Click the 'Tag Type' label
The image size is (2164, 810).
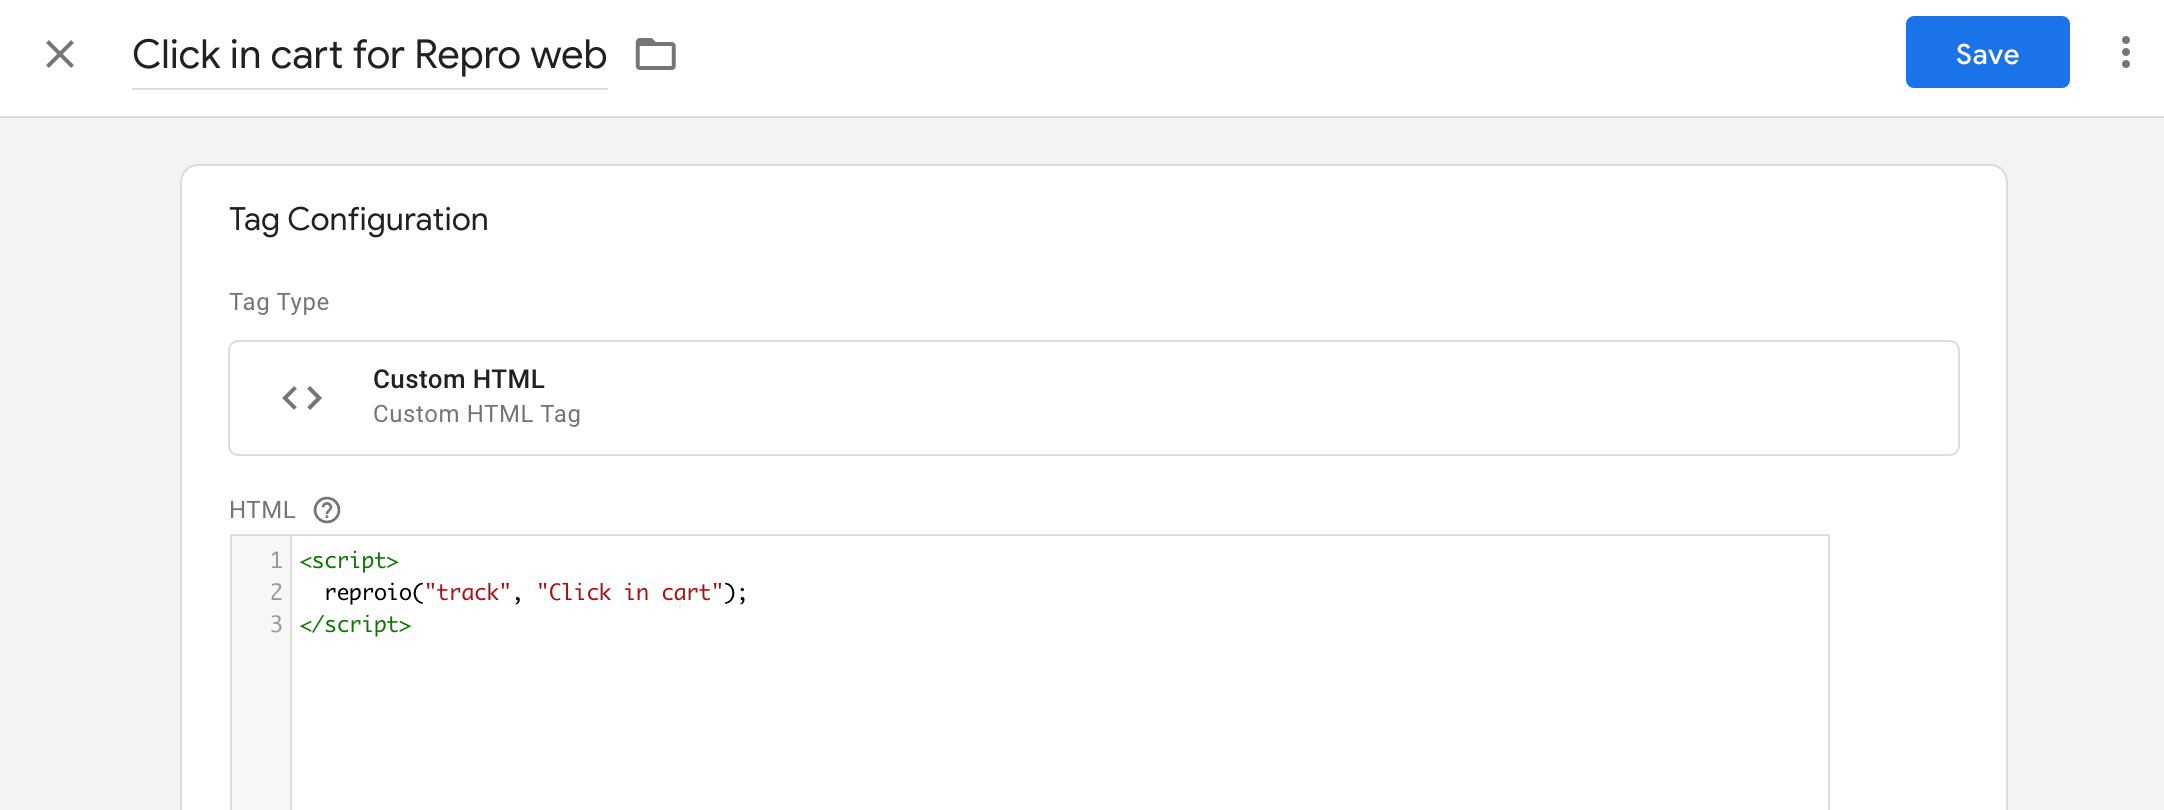pyautogui.click(x=279, y=302)
